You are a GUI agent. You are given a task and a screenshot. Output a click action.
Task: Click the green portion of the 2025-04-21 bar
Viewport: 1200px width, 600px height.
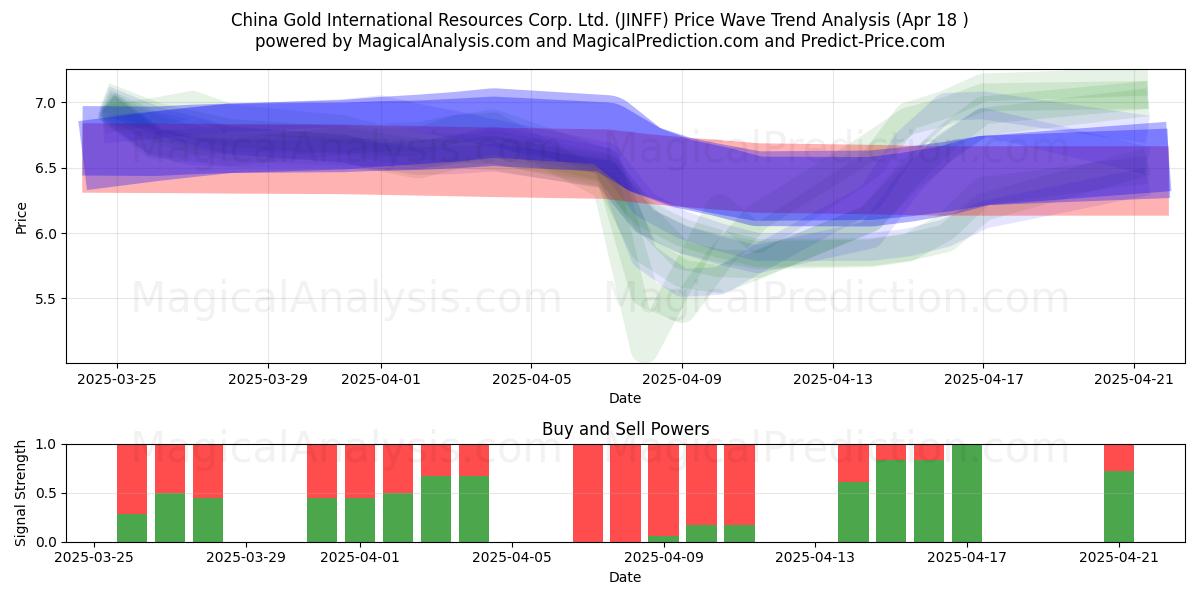click(1119, 507)
